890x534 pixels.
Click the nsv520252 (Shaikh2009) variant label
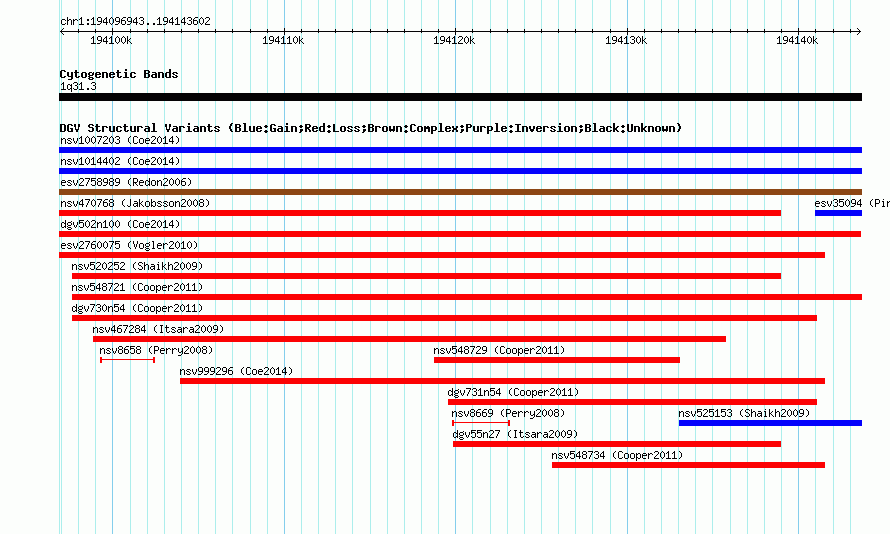point(137,266)
